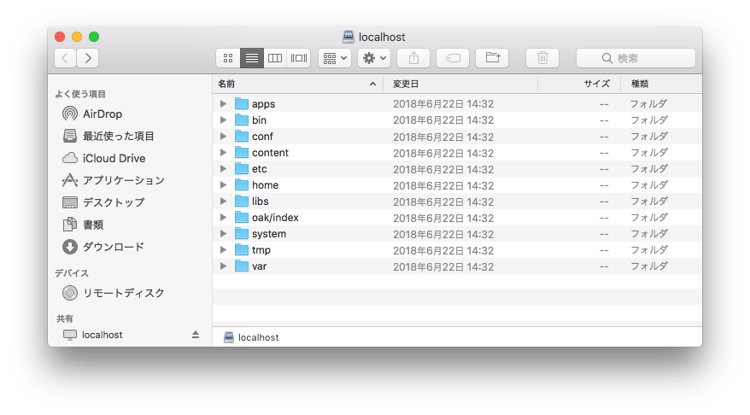Image resolution: width=750 pixels, height=415 pixels.
Task: Click localhost in the path bar
Action: coord(252,338)
